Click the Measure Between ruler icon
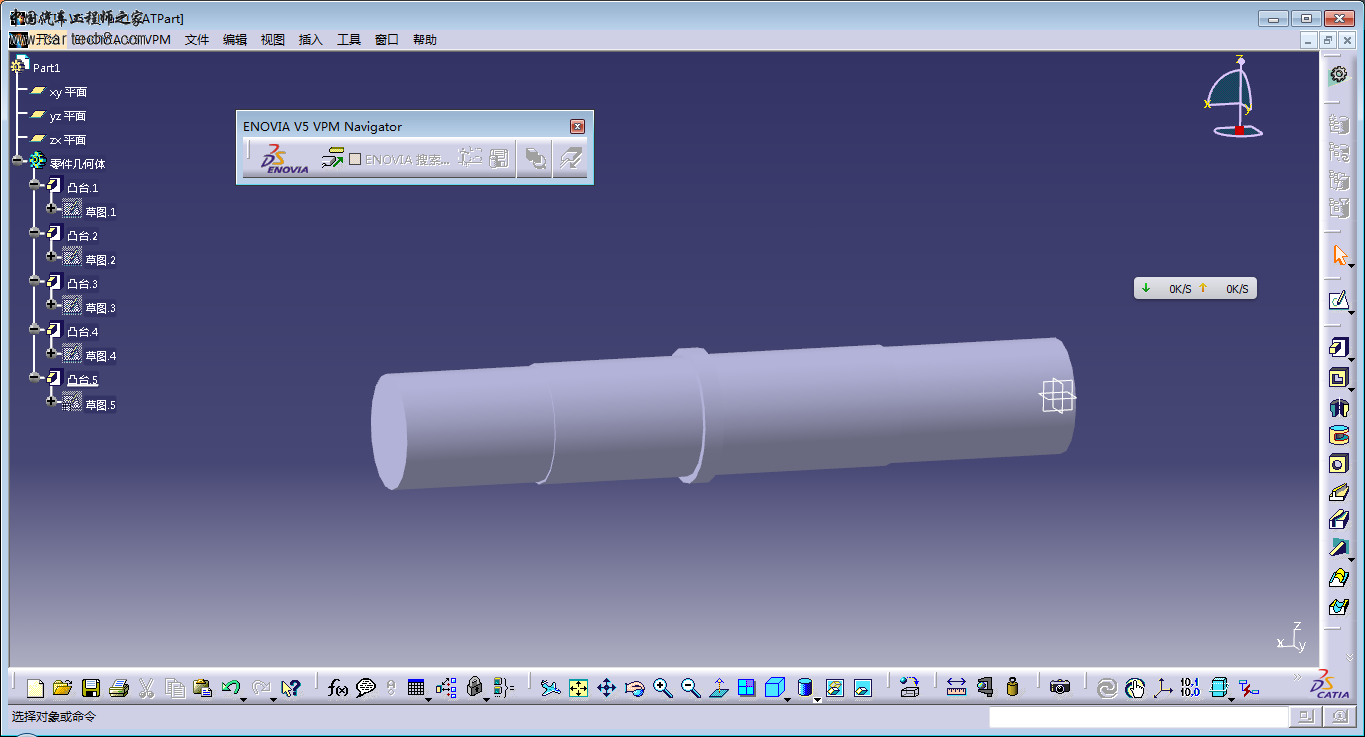 [x=956, y=688]
